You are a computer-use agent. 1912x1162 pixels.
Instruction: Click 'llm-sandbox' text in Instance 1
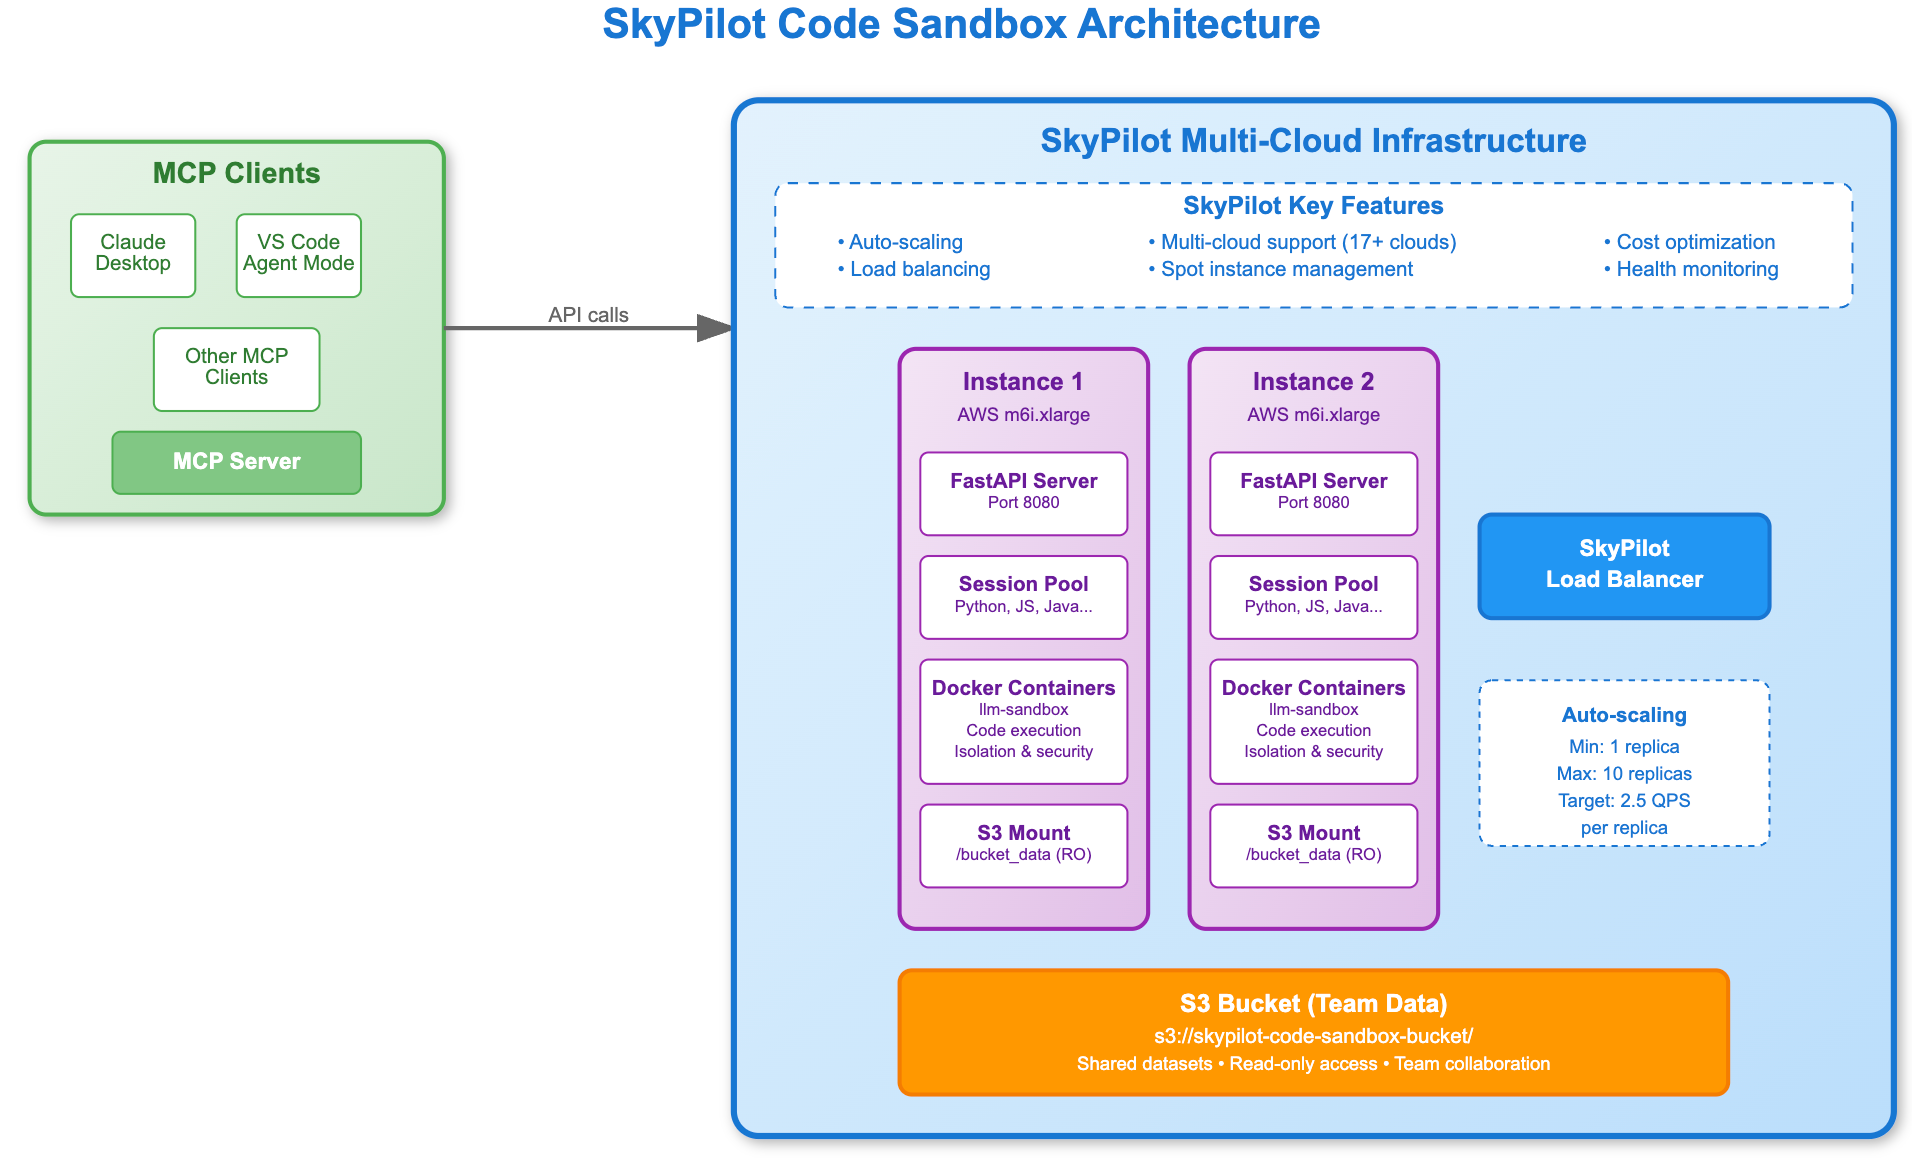[1023, 710]
